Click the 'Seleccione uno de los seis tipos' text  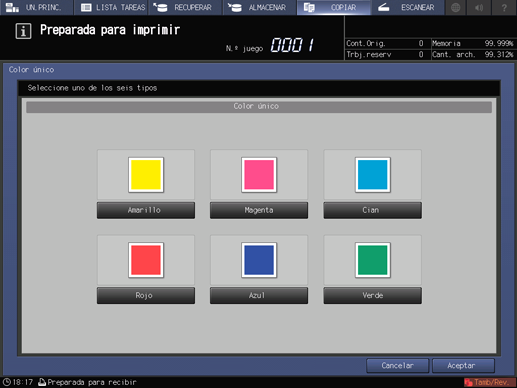coord(92,88)
